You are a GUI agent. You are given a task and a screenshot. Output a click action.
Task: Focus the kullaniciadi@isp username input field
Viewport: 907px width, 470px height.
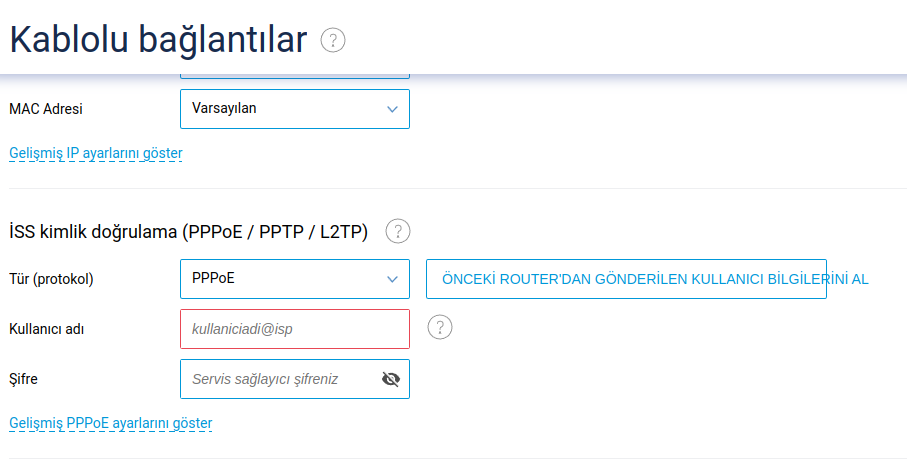pyautogui.click(x=295, y=329)
